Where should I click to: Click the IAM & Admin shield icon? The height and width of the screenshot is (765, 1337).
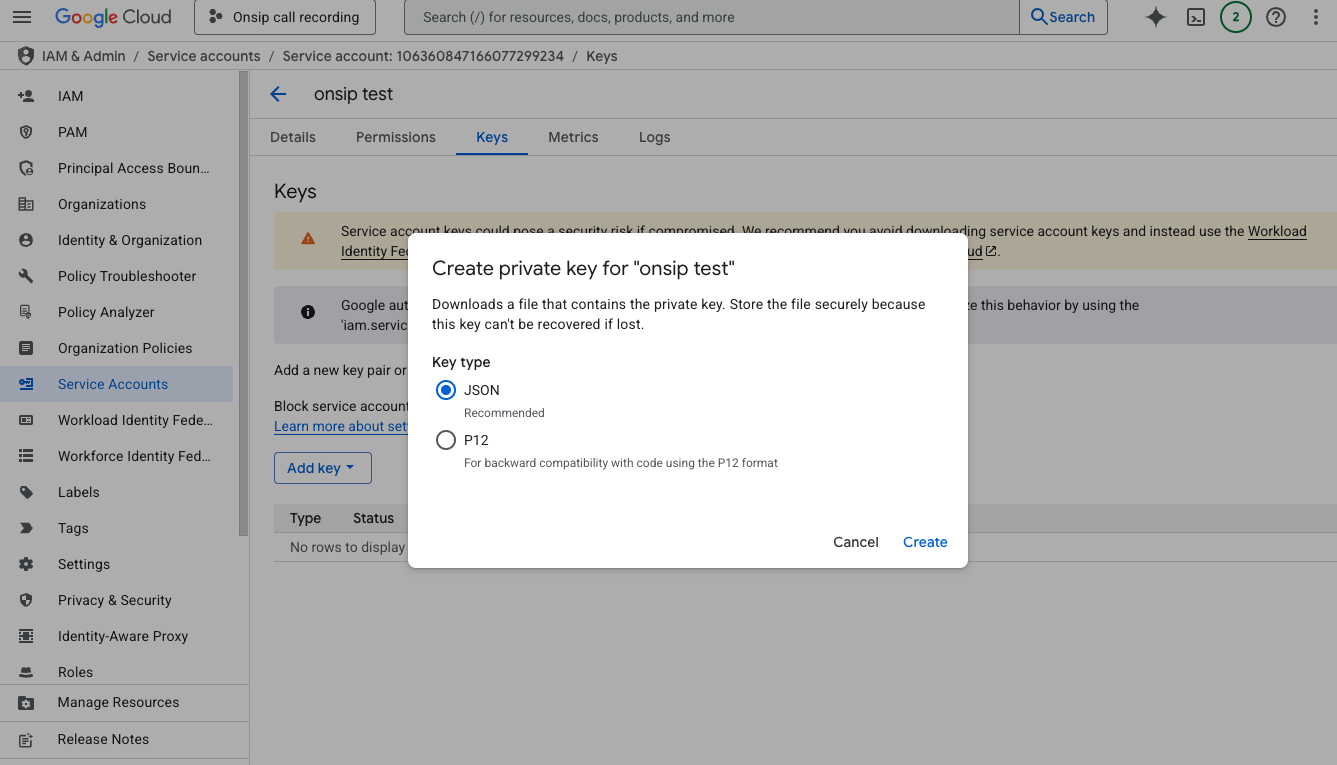pos(26,56)
